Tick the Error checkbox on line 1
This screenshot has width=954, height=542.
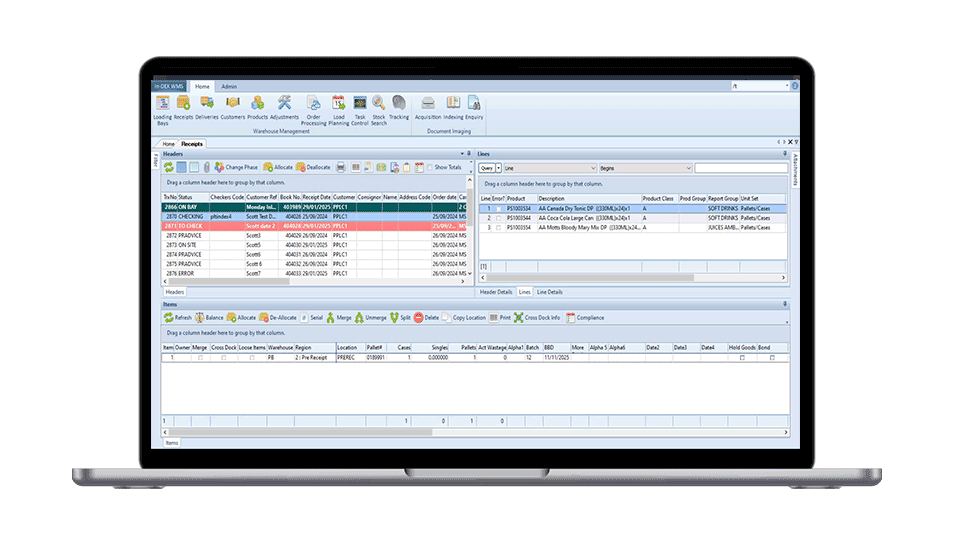pyautogui.click(x=498, y=208)
